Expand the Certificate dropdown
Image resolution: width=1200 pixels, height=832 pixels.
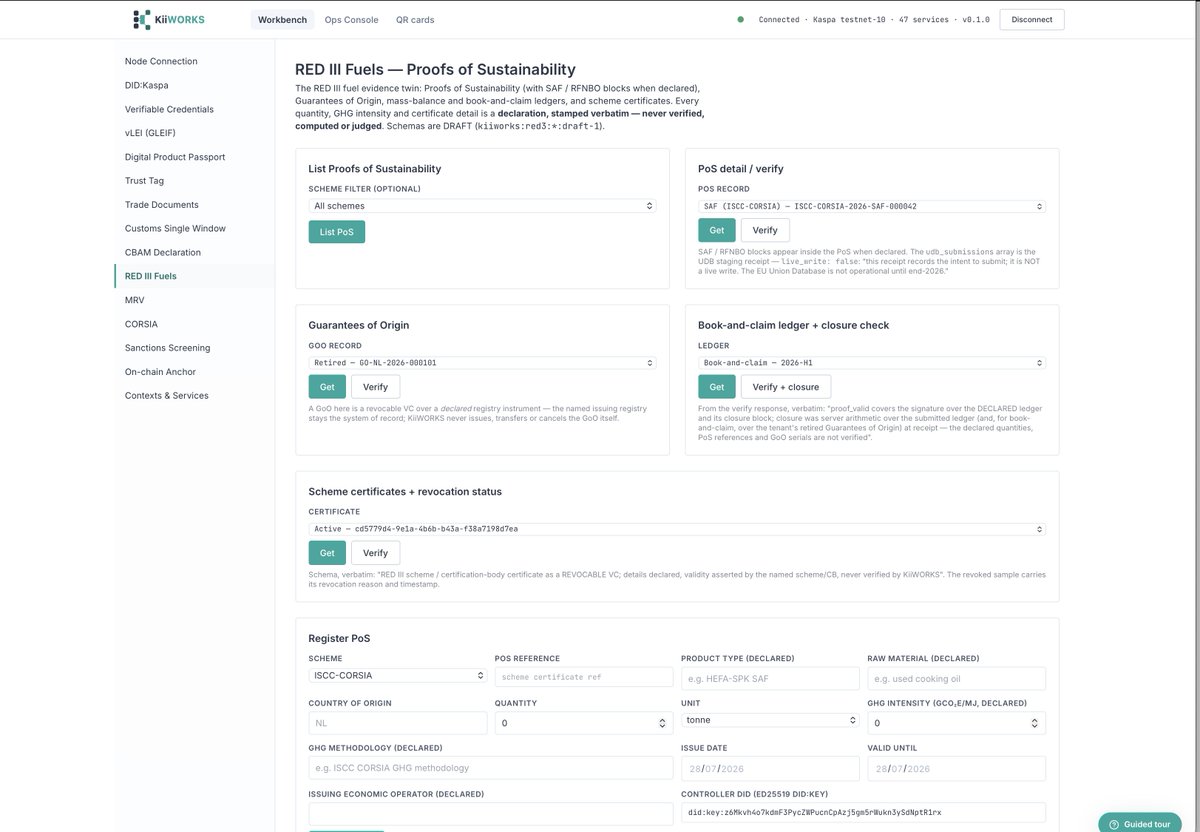pos(677,529)
